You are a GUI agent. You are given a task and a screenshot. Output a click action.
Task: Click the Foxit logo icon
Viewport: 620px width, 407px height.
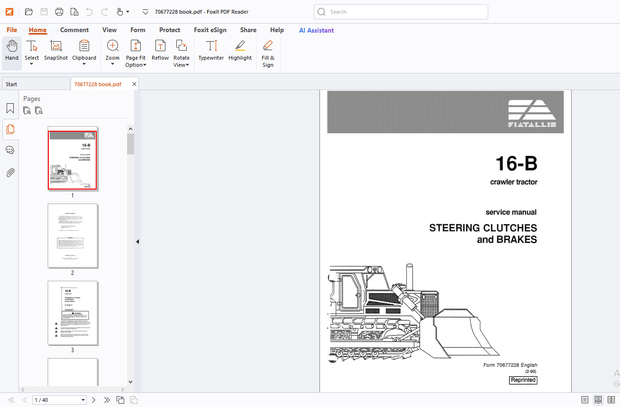[9, 11]
